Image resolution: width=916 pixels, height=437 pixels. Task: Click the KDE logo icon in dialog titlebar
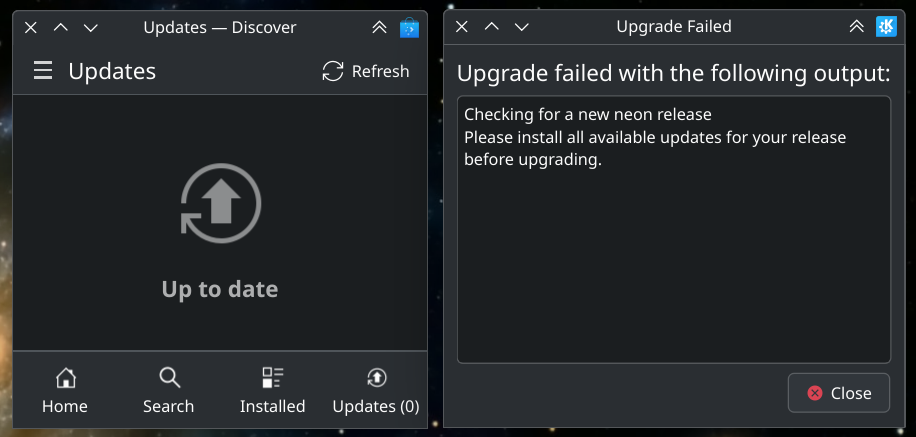click(886, 27)
